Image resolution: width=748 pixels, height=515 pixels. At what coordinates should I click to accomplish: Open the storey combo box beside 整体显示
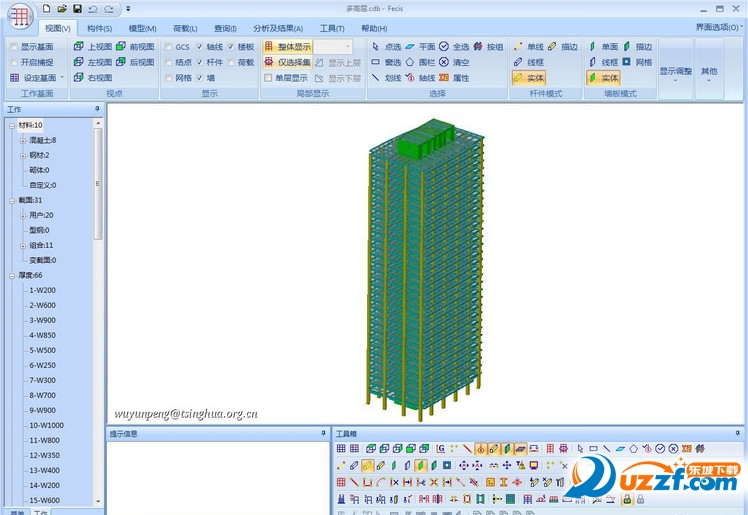[333, 46]
